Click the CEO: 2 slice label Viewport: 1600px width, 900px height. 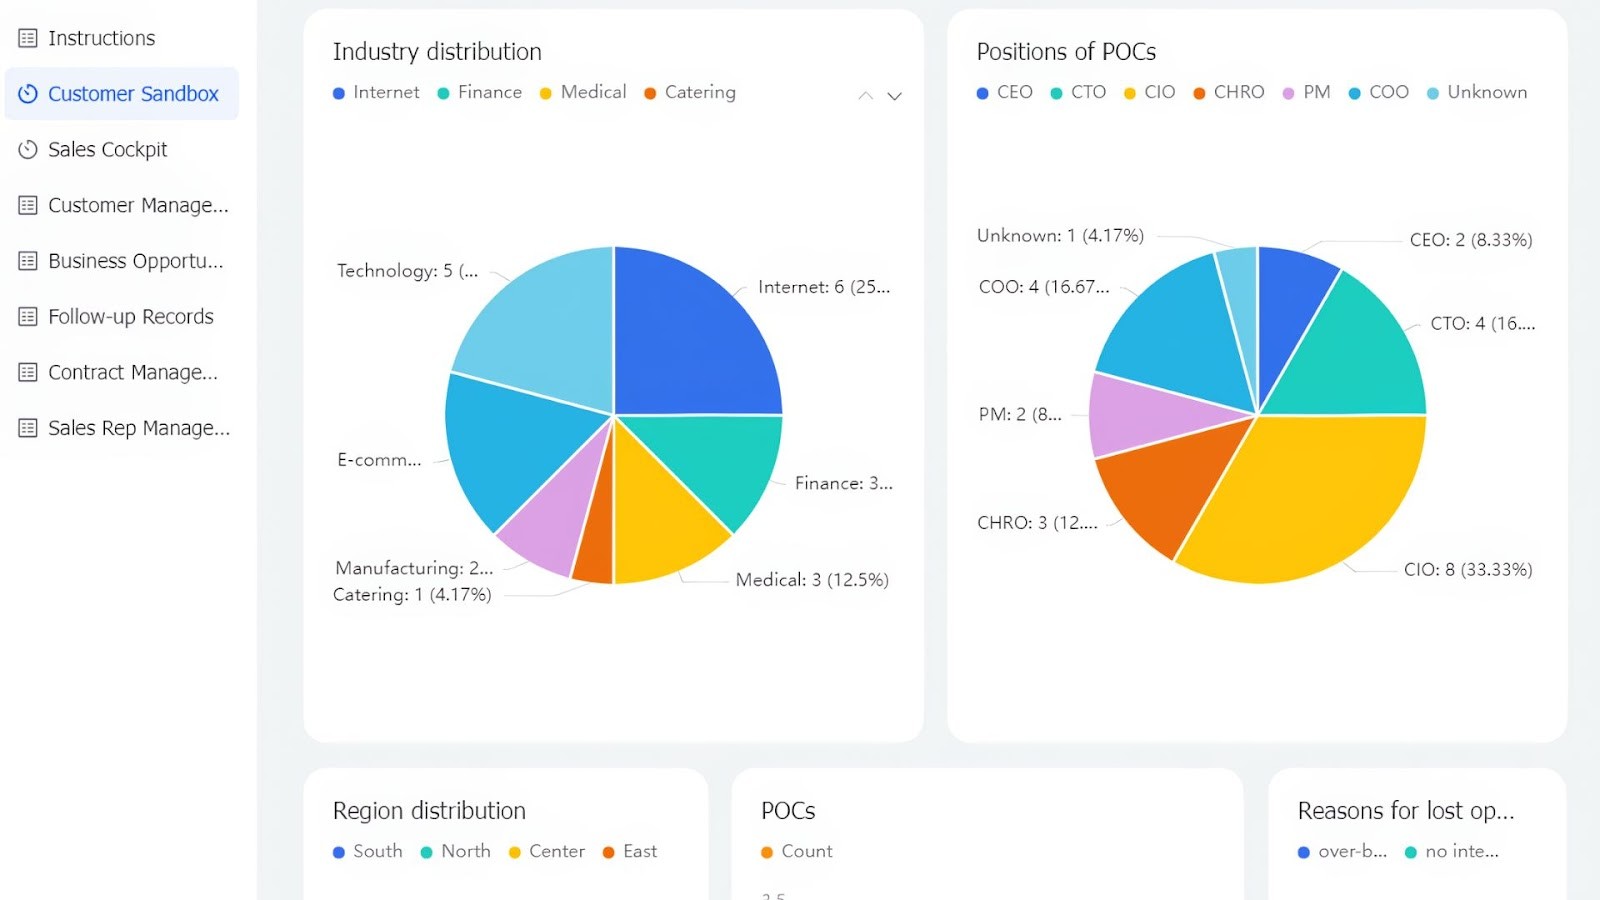(x=1469, y=240)
